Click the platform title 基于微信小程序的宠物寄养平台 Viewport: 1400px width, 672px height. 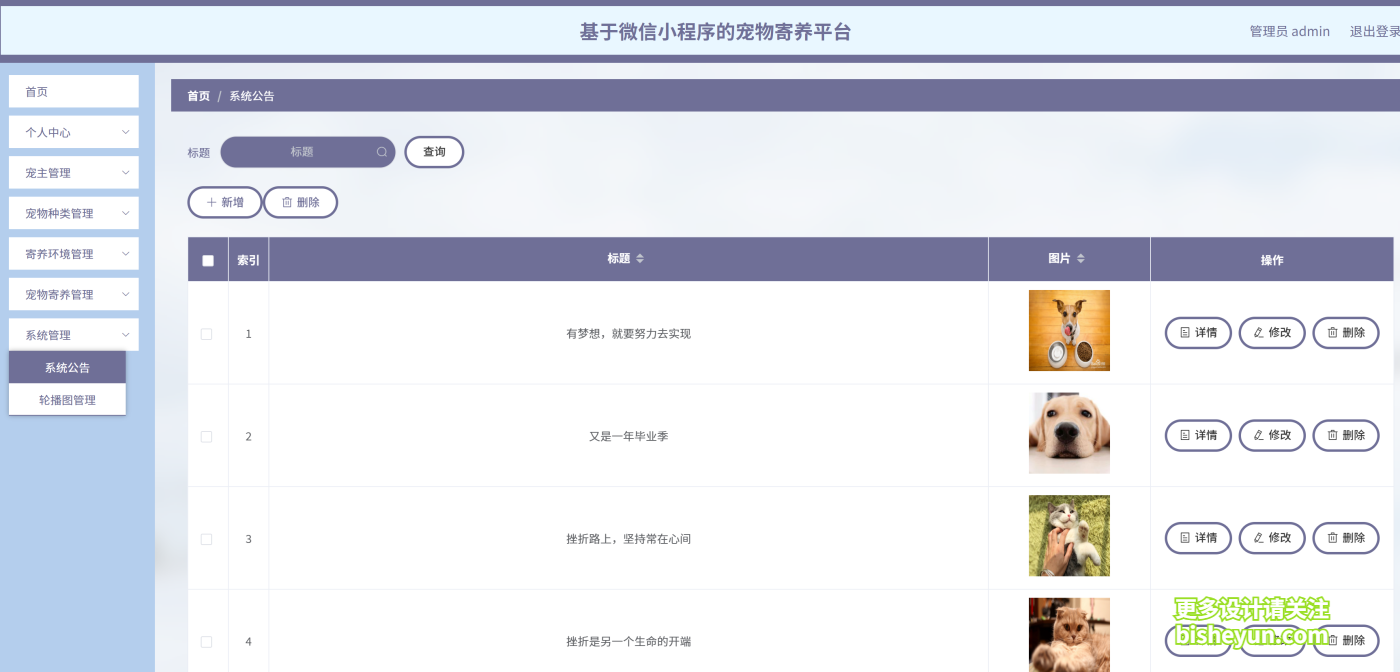point(716,32)
